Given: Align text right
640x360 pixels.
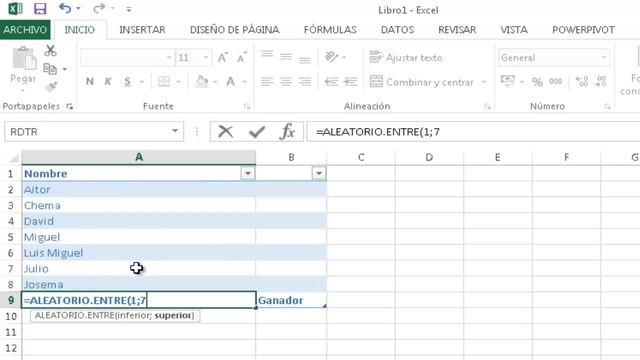Looking at the screenshot, I should point(304,82).
